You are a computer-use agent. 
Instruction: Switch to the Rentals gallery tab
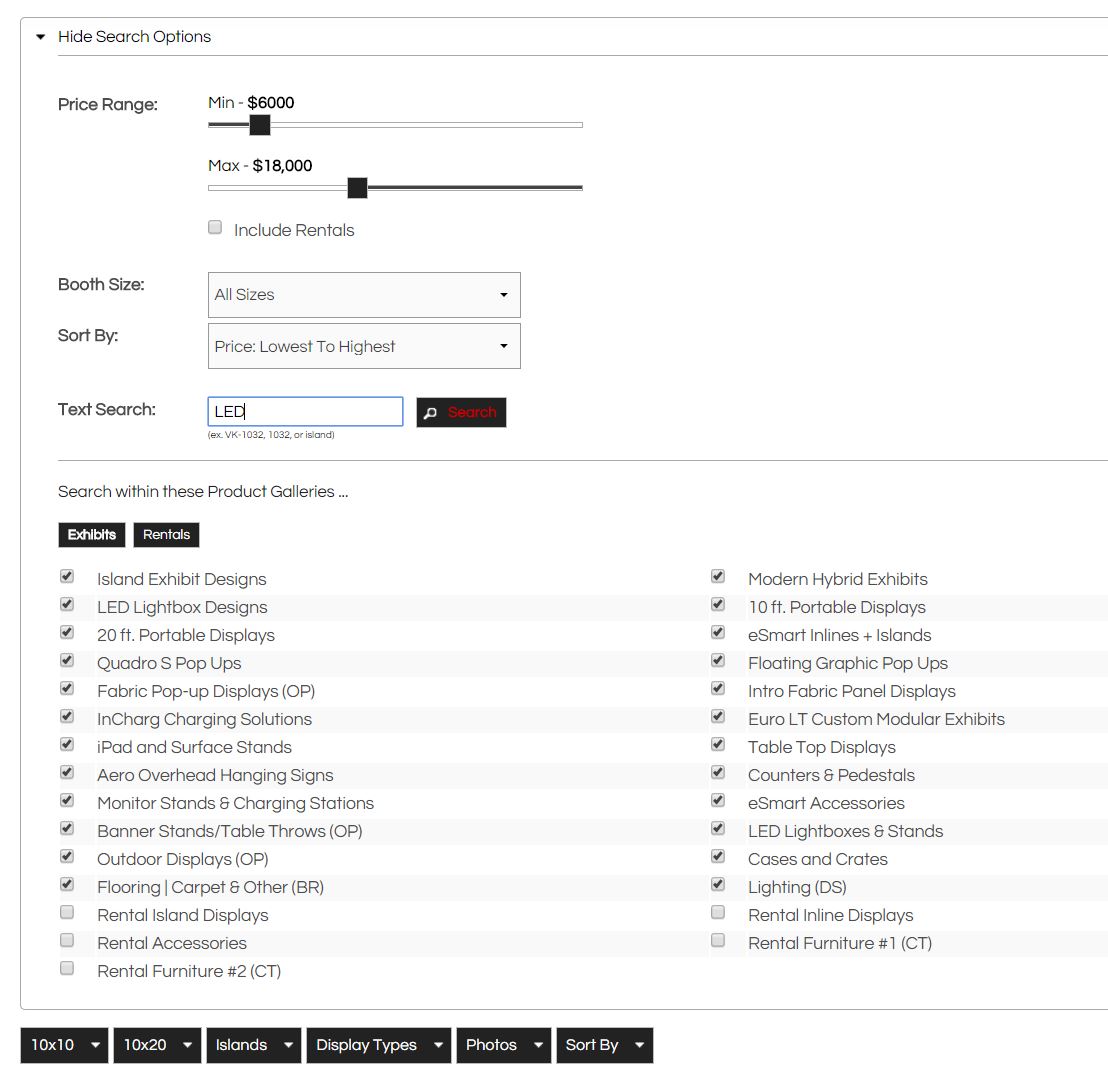point(166,534)
